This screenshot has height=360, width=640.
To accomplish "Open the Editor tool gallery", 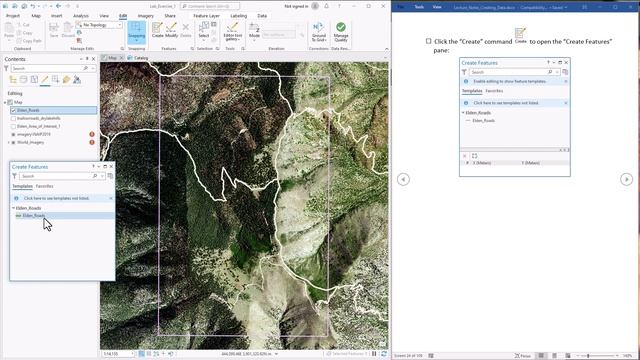I will point(233,31).
